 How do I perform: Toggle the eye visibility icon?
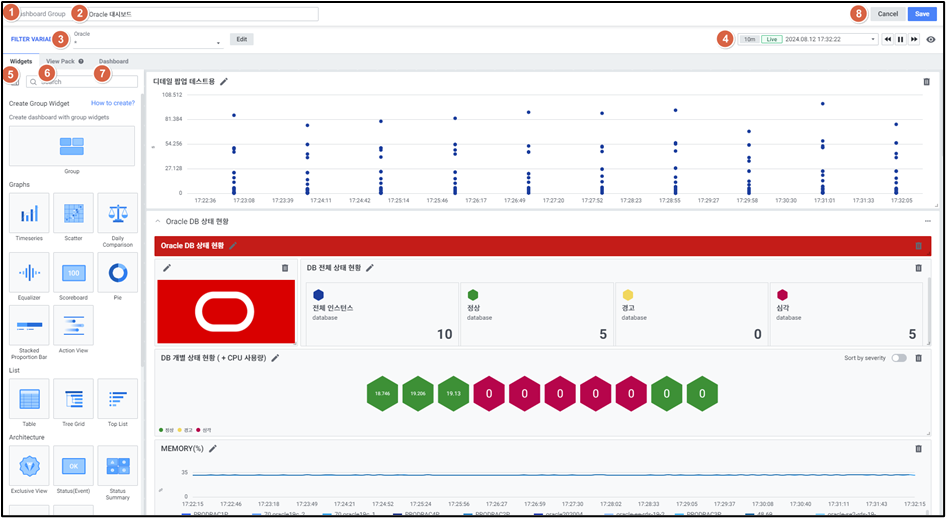pyautogui.click(x=931, y=39)
